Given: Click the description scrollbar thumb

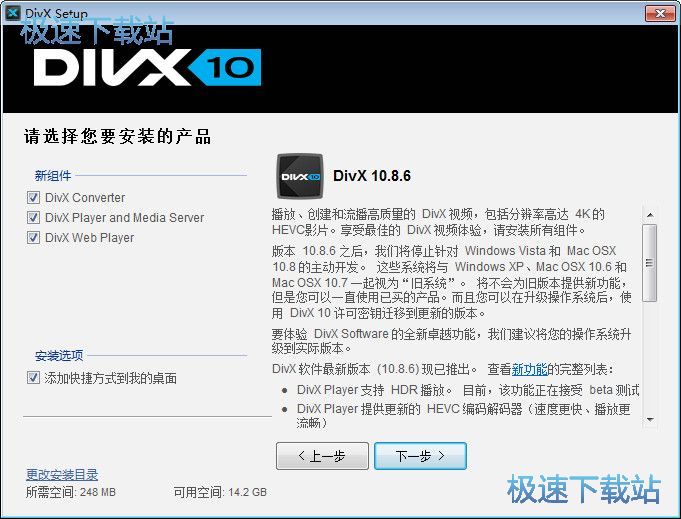Looking at the screenshot, I should pos(650,263).
